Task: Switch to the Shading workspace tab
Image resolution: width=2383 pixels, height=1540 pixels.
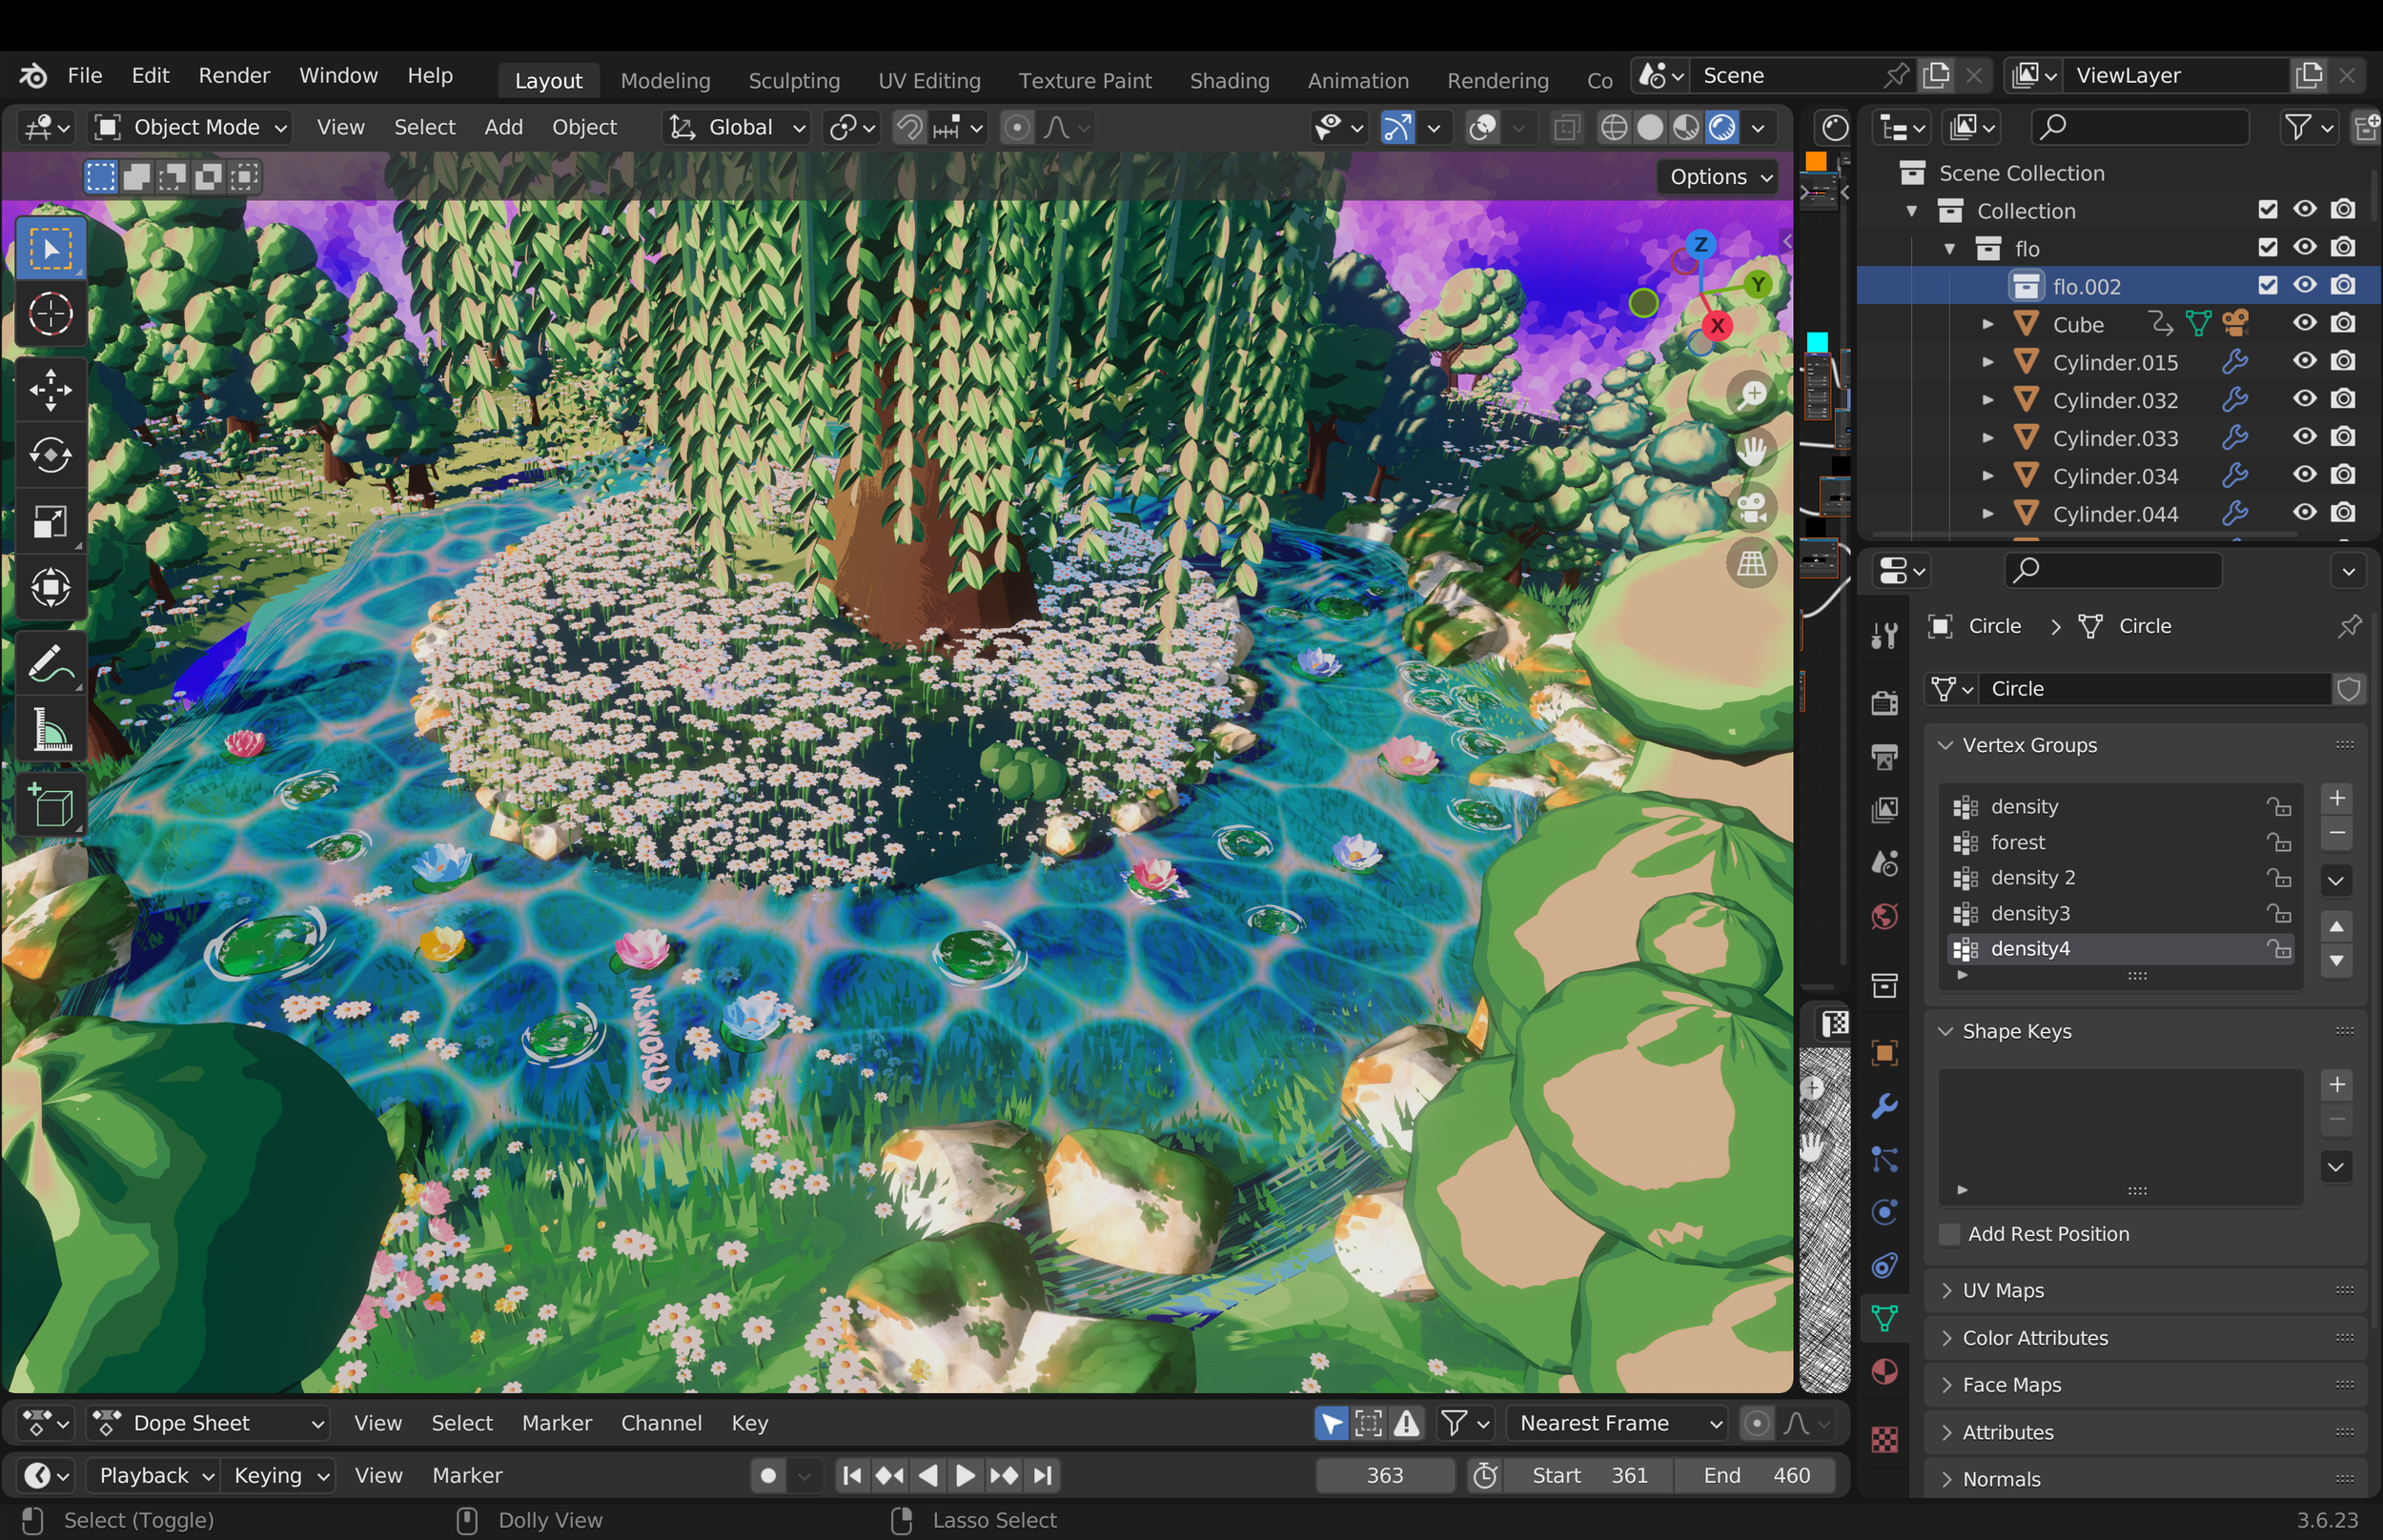Action: 1229,80
